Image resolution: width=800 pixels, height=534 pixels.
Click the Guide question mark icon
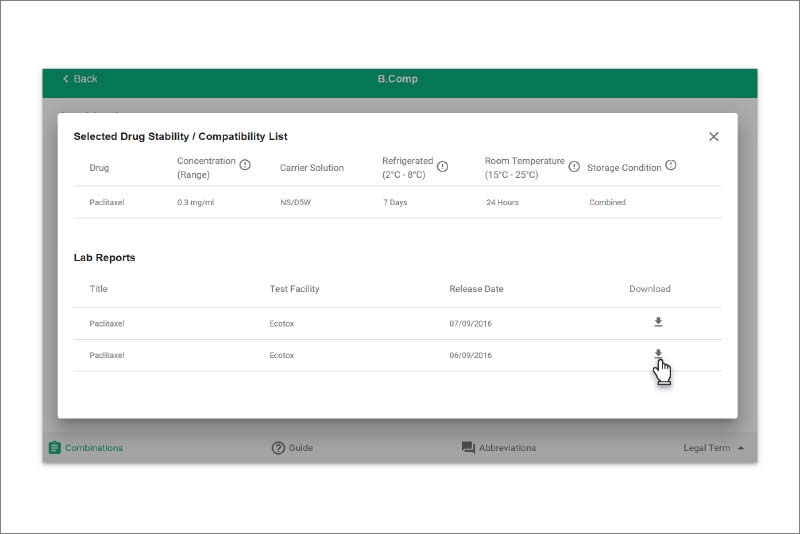[x=278, y=448]
